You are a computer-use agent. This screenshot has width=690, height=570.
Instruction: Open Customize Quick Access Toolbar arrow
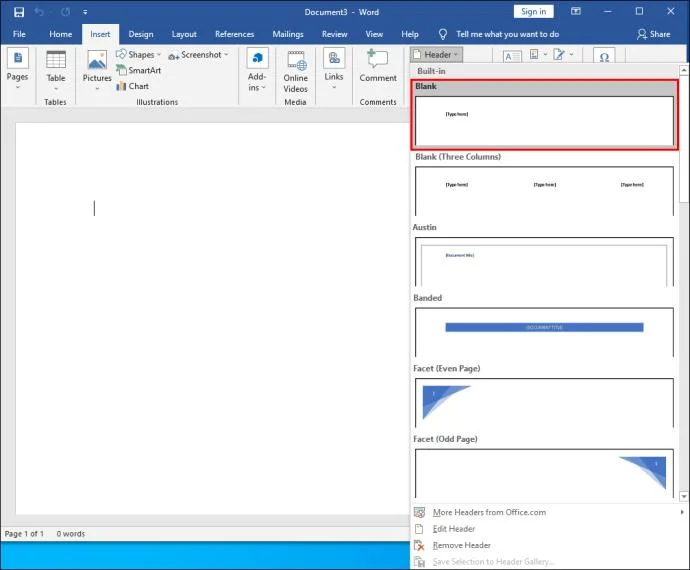coord(85,12)
